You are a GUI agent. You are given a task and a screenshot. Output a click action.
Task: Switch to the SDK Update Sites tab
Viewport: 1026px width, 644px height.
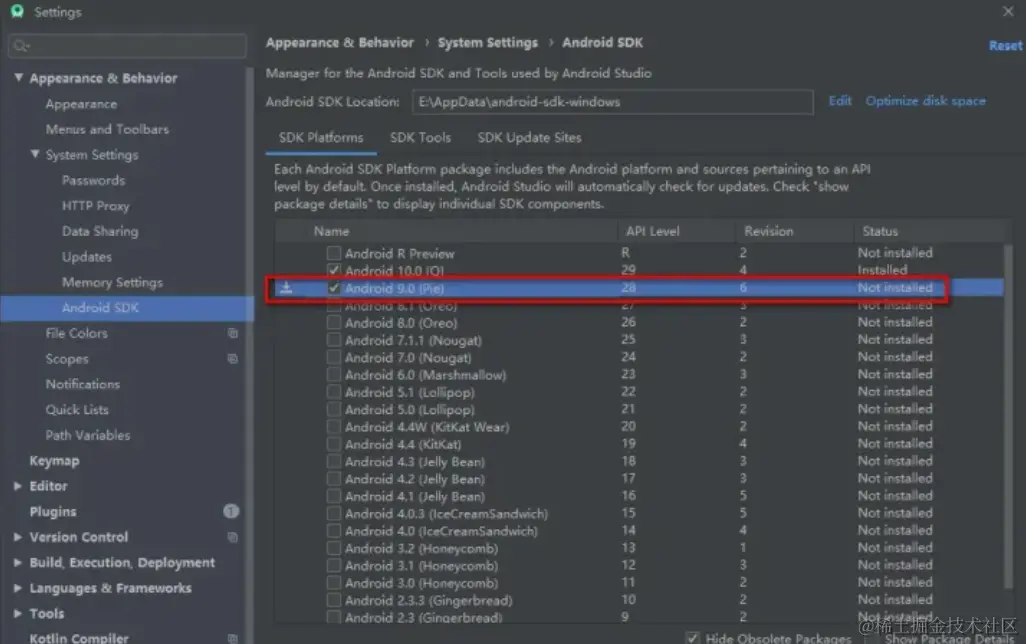(529, 138)
